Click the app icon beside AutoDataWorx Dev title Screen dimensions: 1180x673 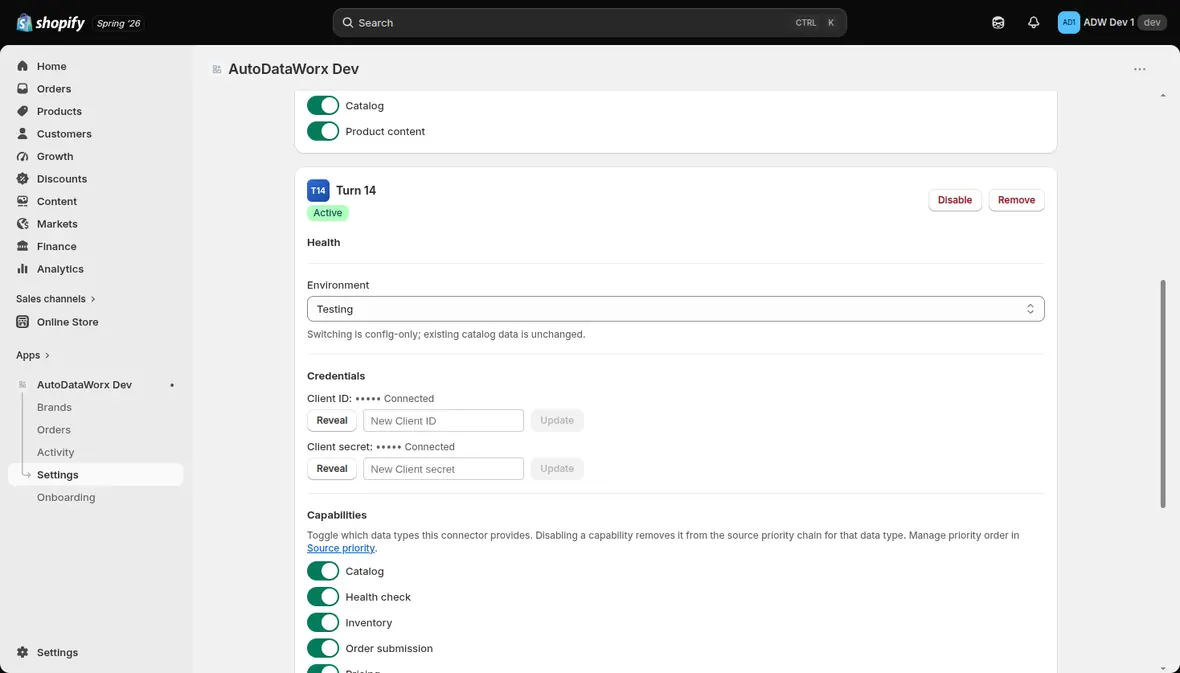tap(217, 69)
